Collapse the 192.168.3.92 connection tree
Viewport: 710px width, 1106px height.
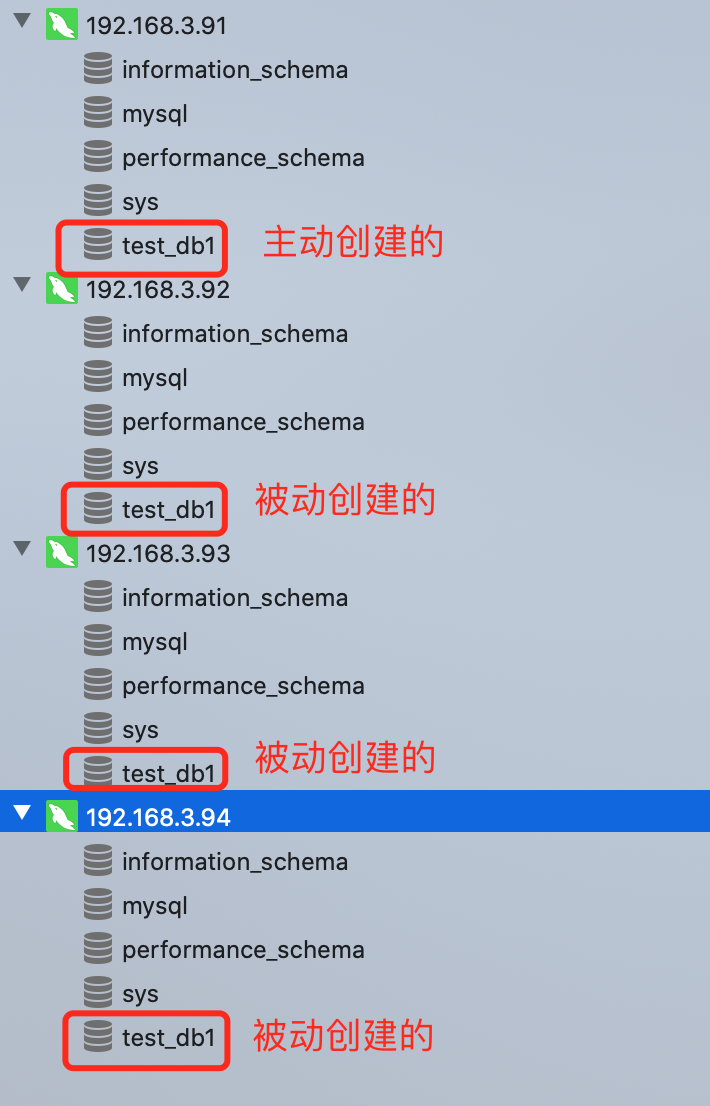click(x=21, y=286)
